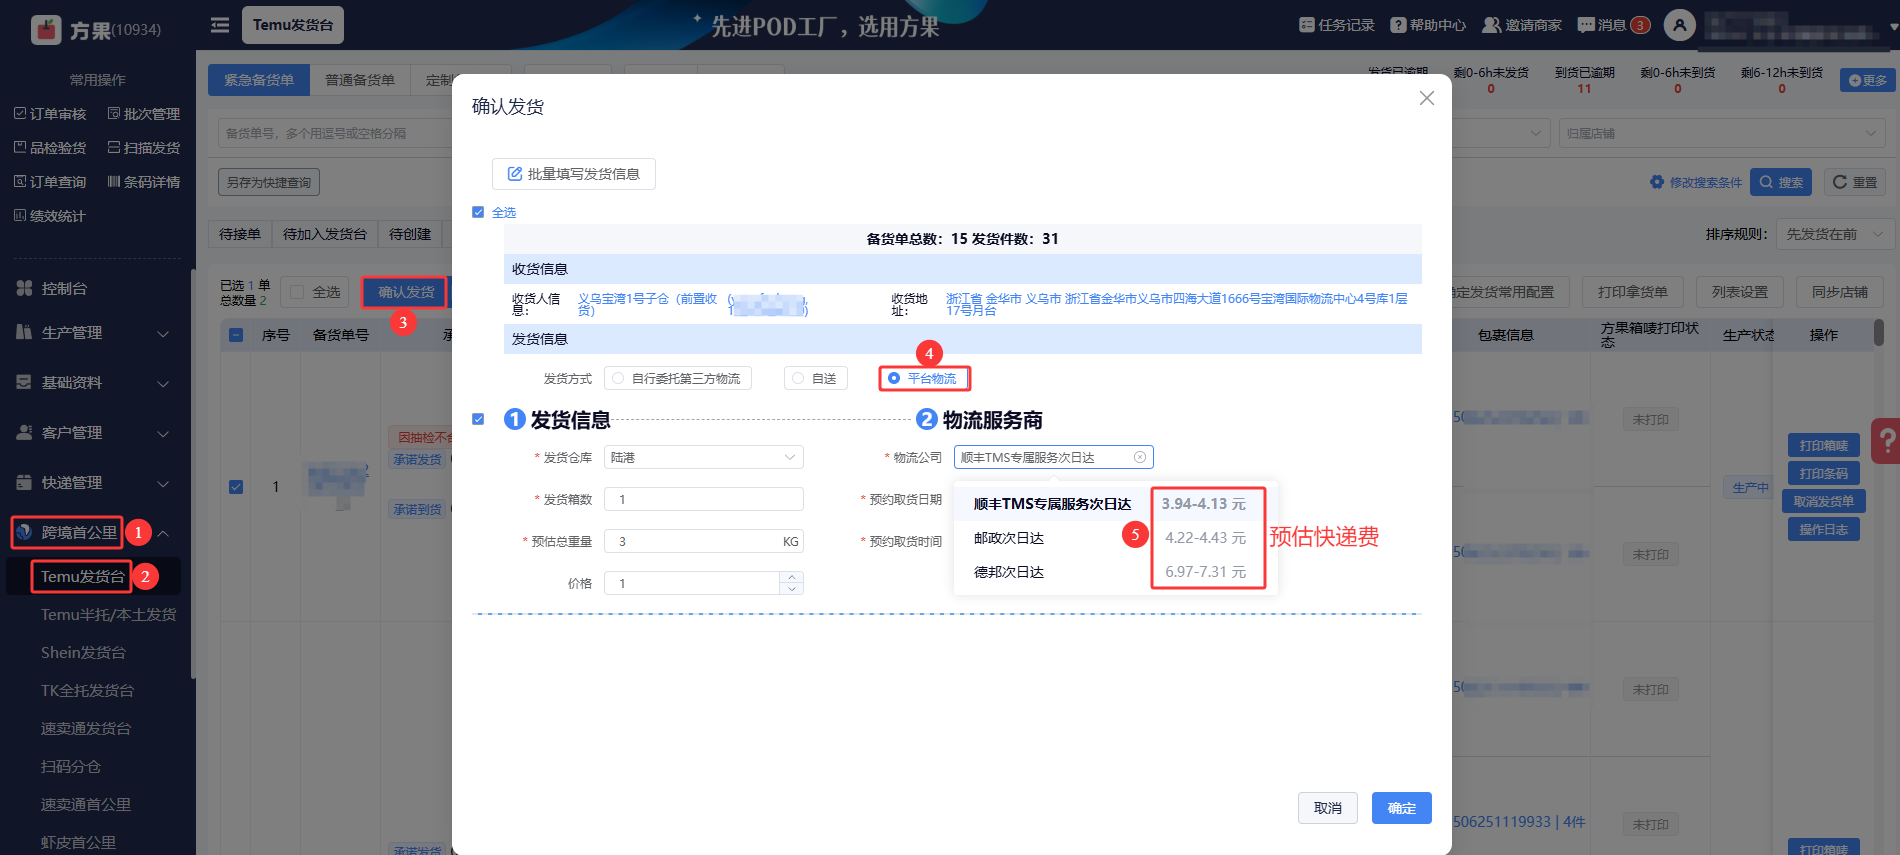Open the 发货仓库 dropdown showing 陆港
This screenshot has width=1900, height=855.
tap(704, 457)
